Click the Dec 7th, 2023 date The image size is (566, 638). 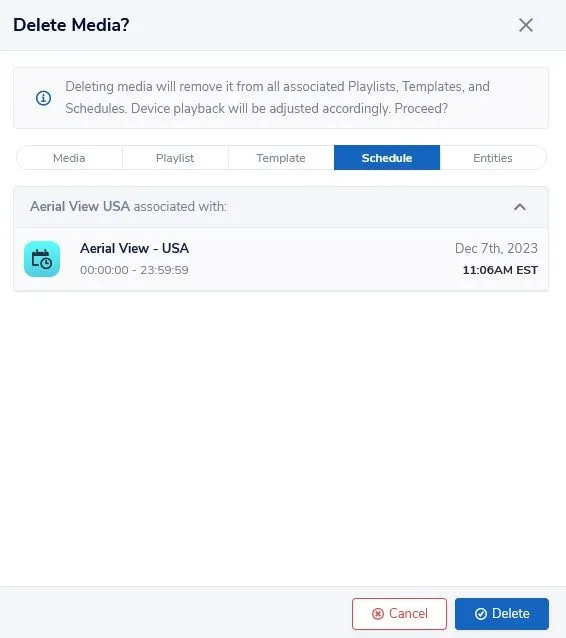(496, 248)
